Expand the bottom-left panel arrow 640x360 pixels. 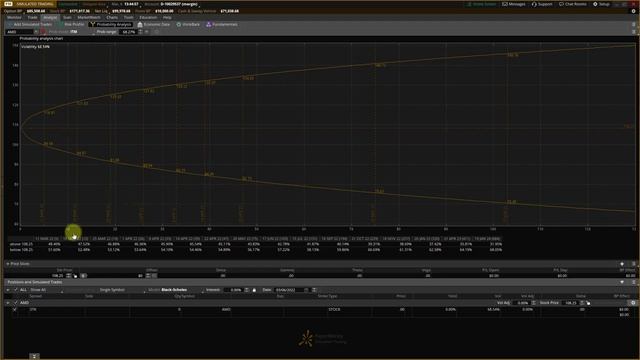click(x=34, y=356)
